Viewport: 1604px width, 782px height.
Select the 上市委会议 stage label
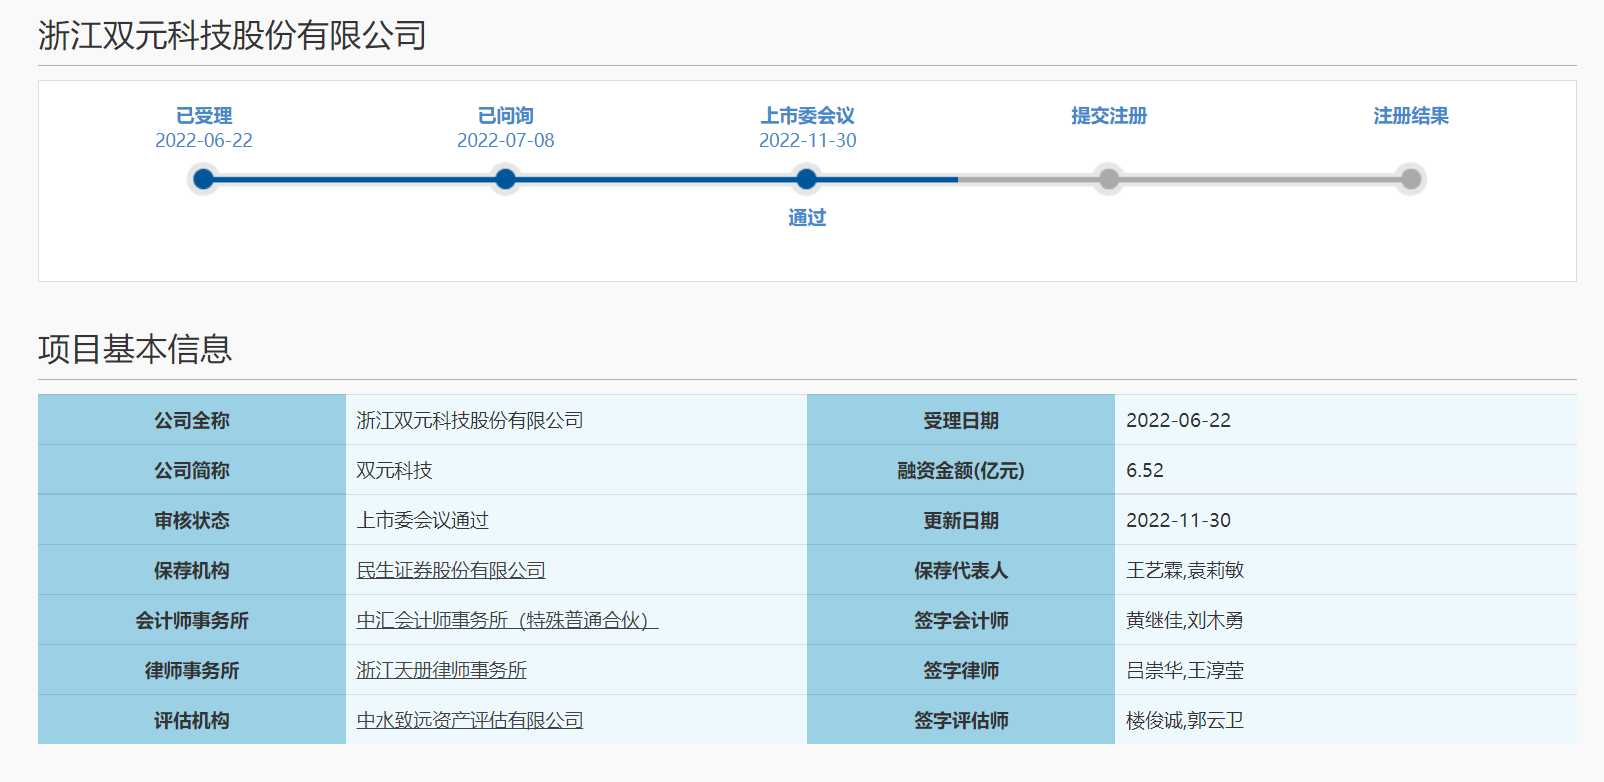pyautogui.click(x=807, y=116)
